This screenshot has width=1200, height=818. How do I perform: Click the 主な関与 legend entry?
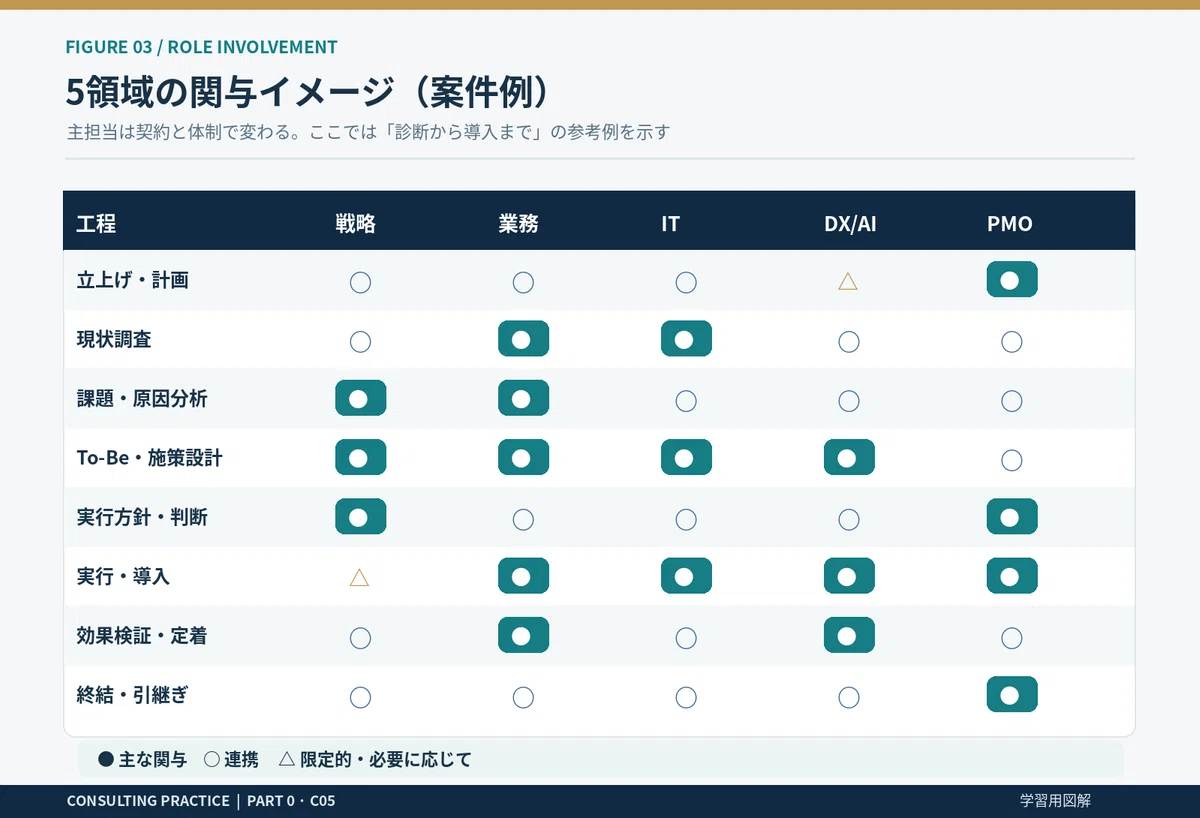142,760
